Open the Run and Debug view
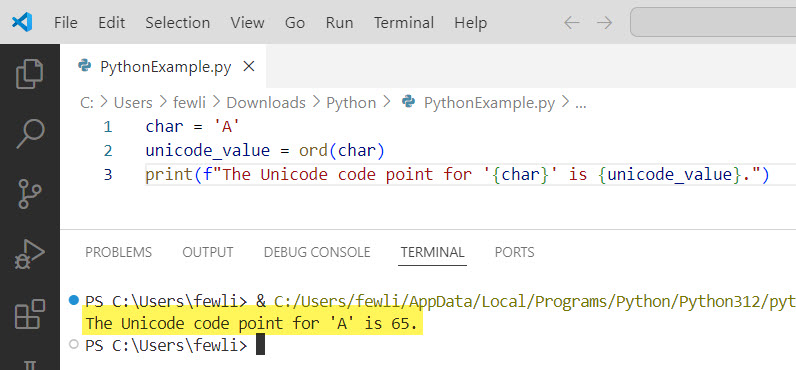This screenshot has height=370, width=796. pyautogui.click(x=30, y=254)
